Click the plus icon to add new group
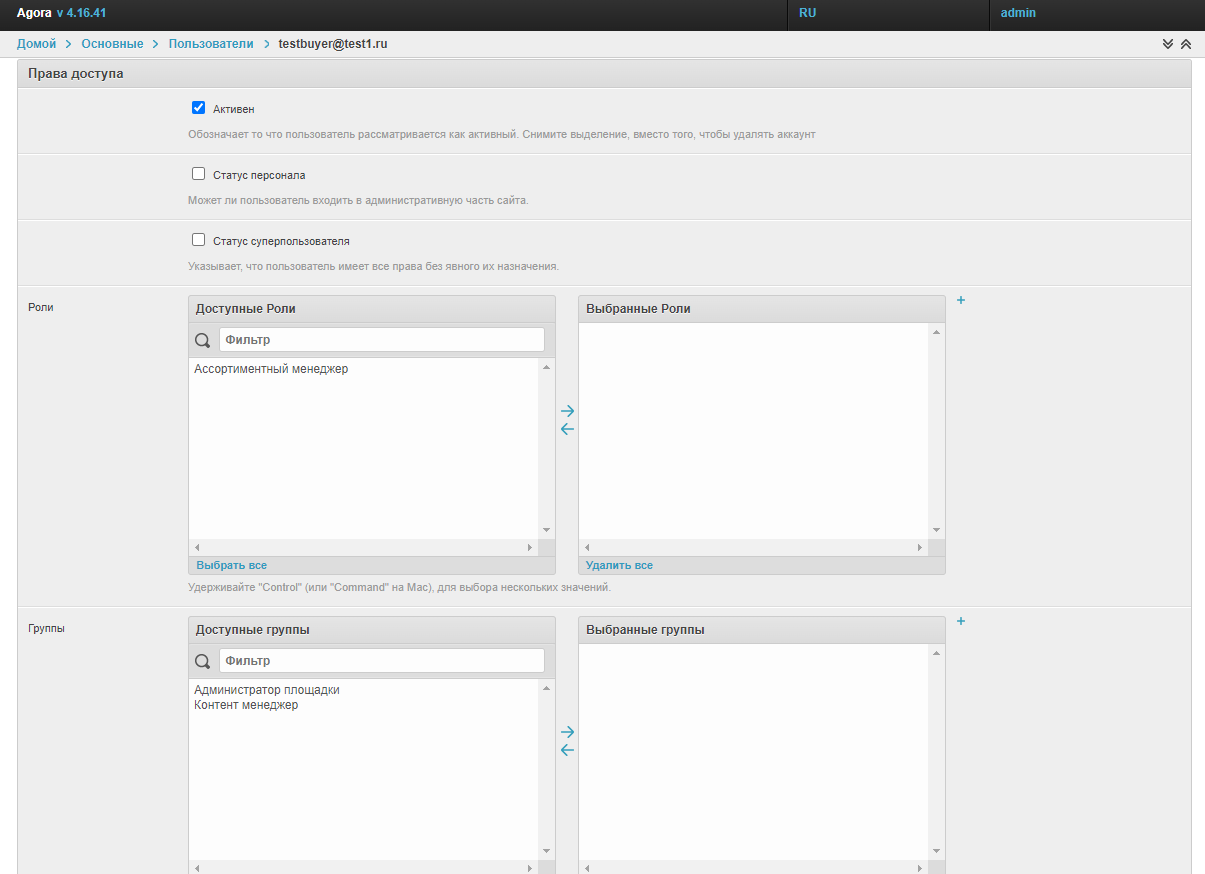 click(x=961, y=621)
